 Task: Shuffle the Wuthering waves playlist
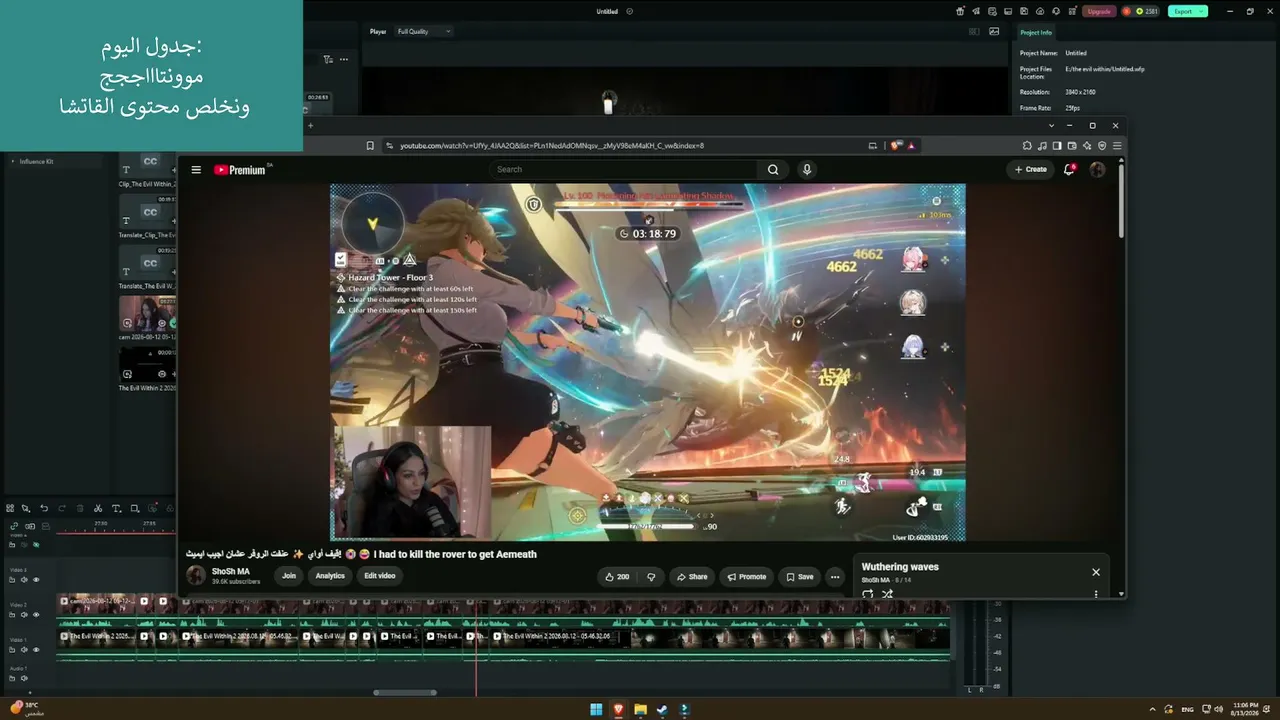[887, 594]
